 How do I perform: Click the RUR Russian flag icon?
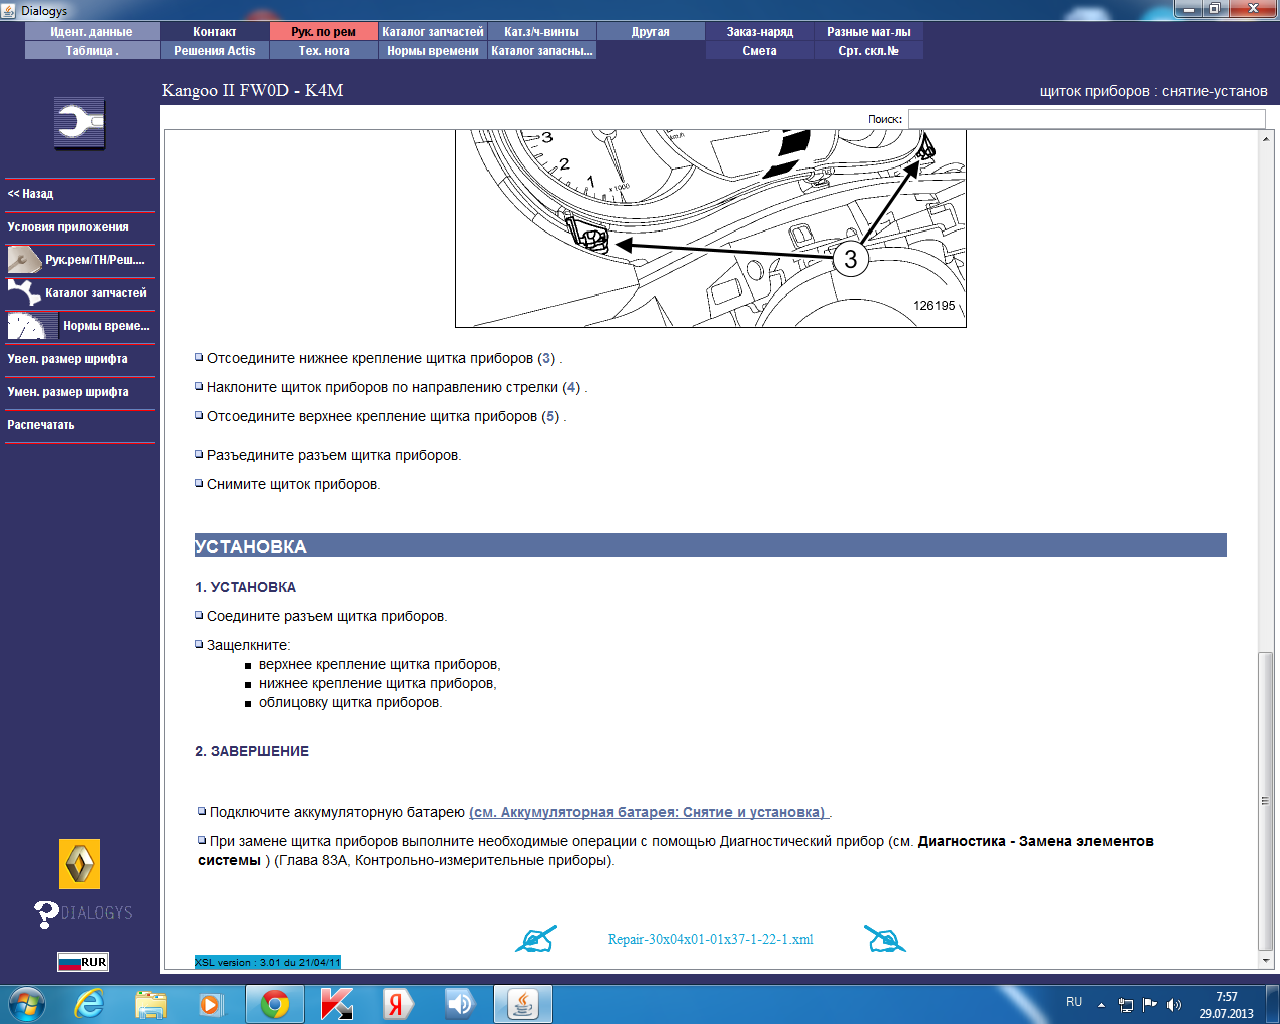click(x=82, y=962)
